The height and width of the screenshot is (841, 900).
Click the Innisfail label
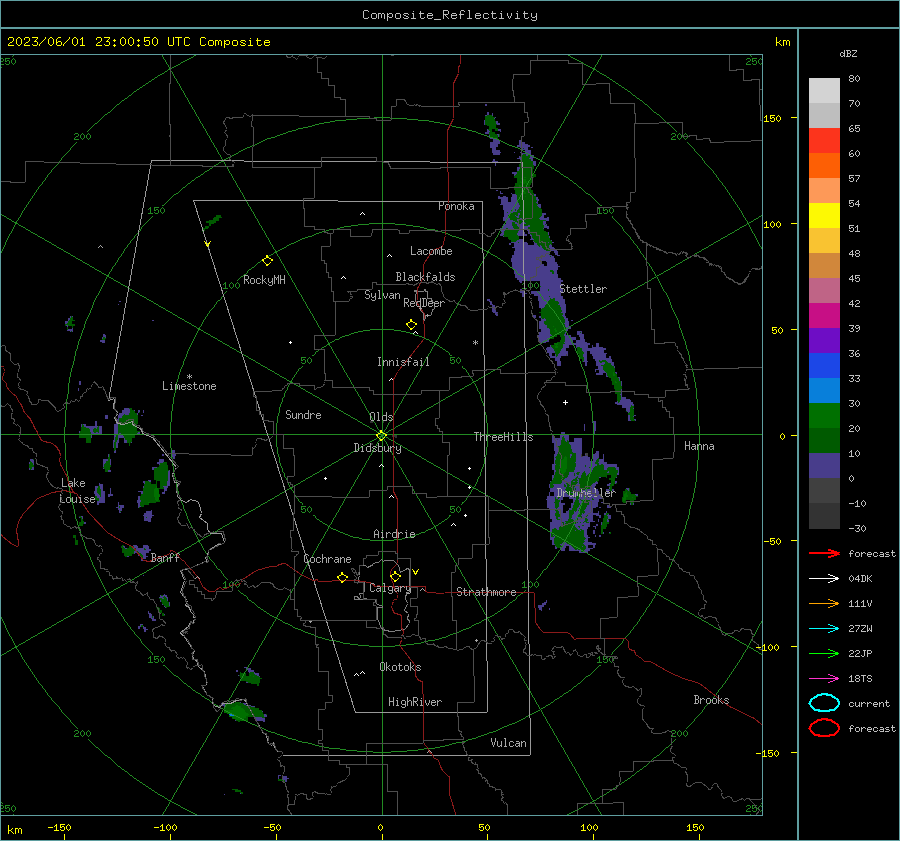click(x=403, y=362)
